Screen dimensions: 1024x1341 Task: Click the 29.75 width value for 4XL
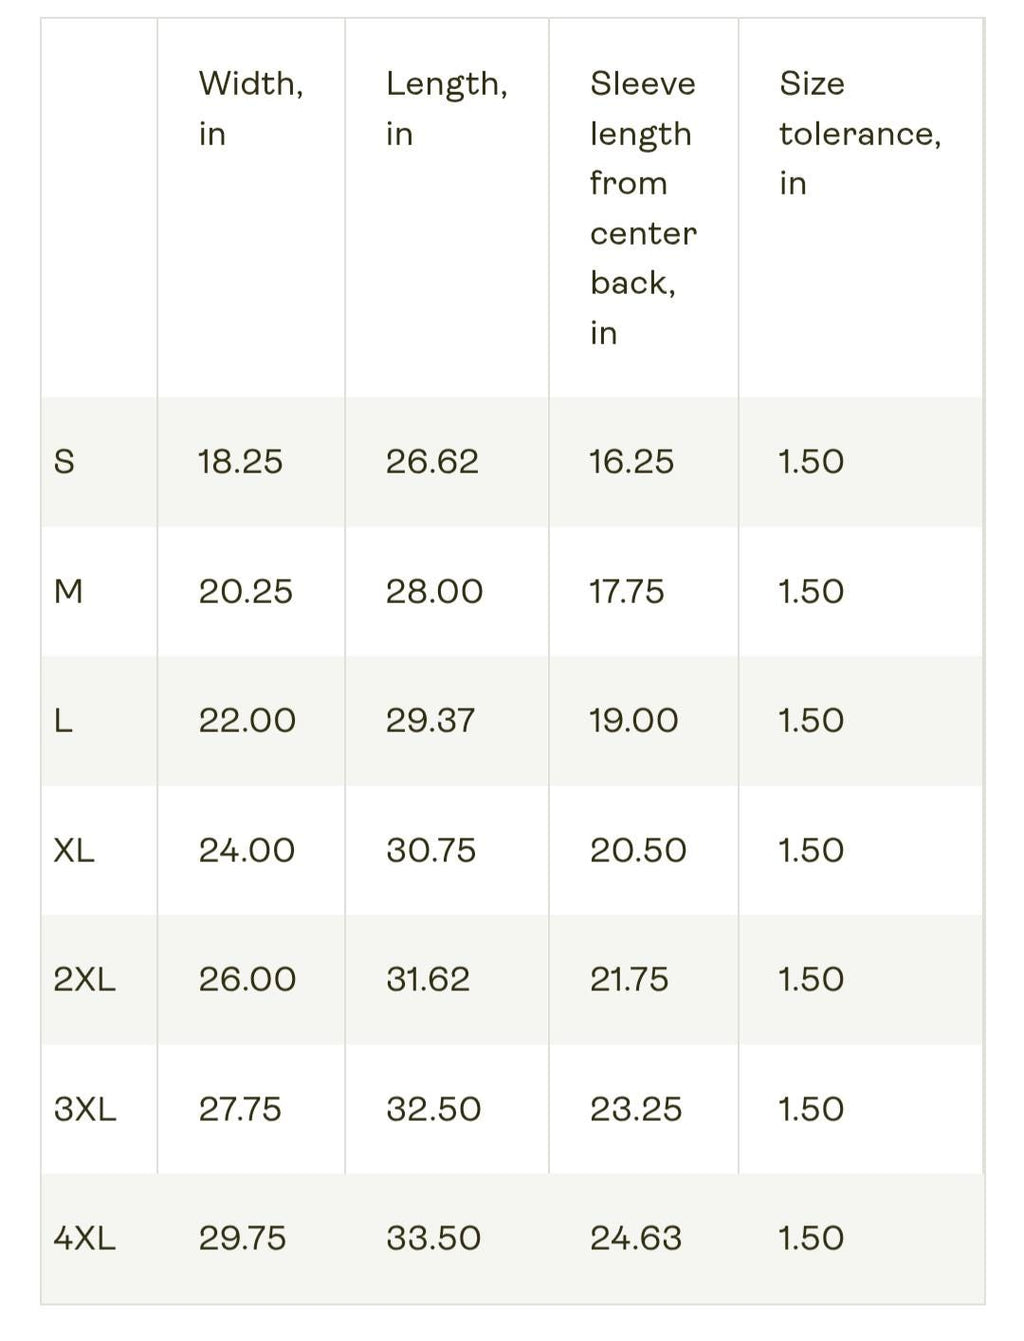point(243,1239)
